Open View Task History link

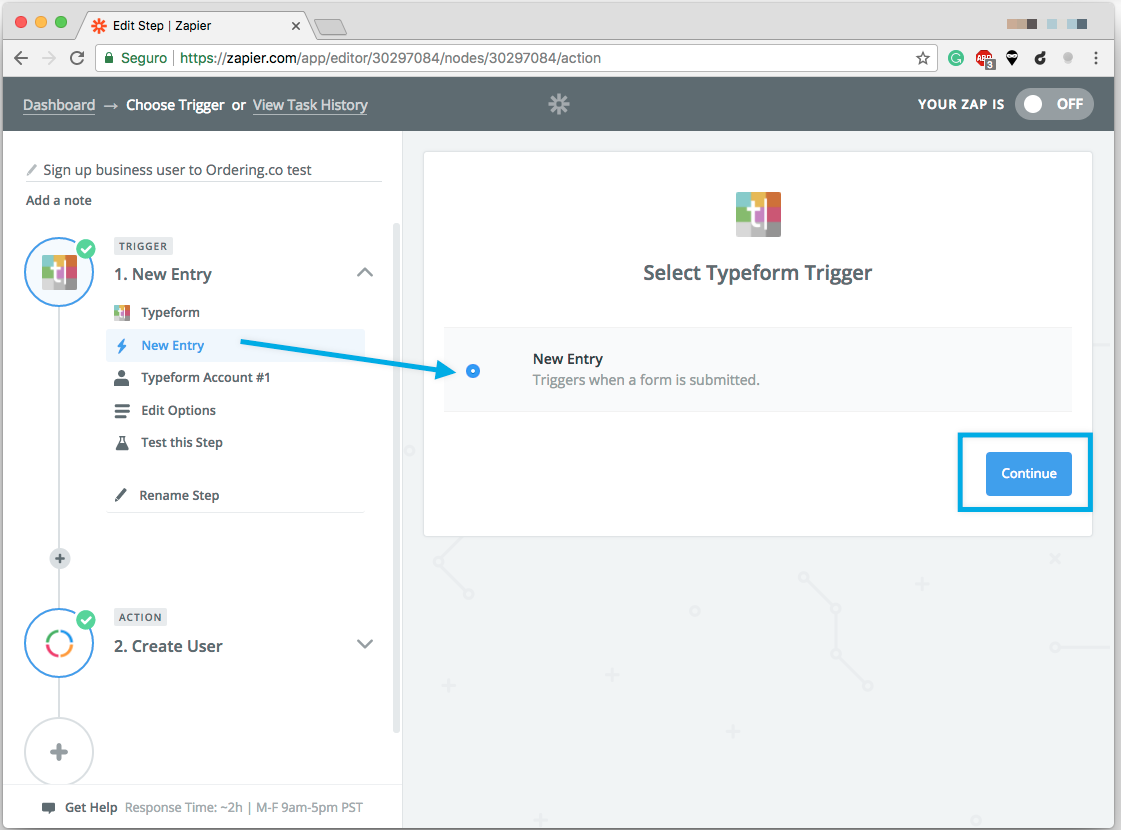point(310,105)
